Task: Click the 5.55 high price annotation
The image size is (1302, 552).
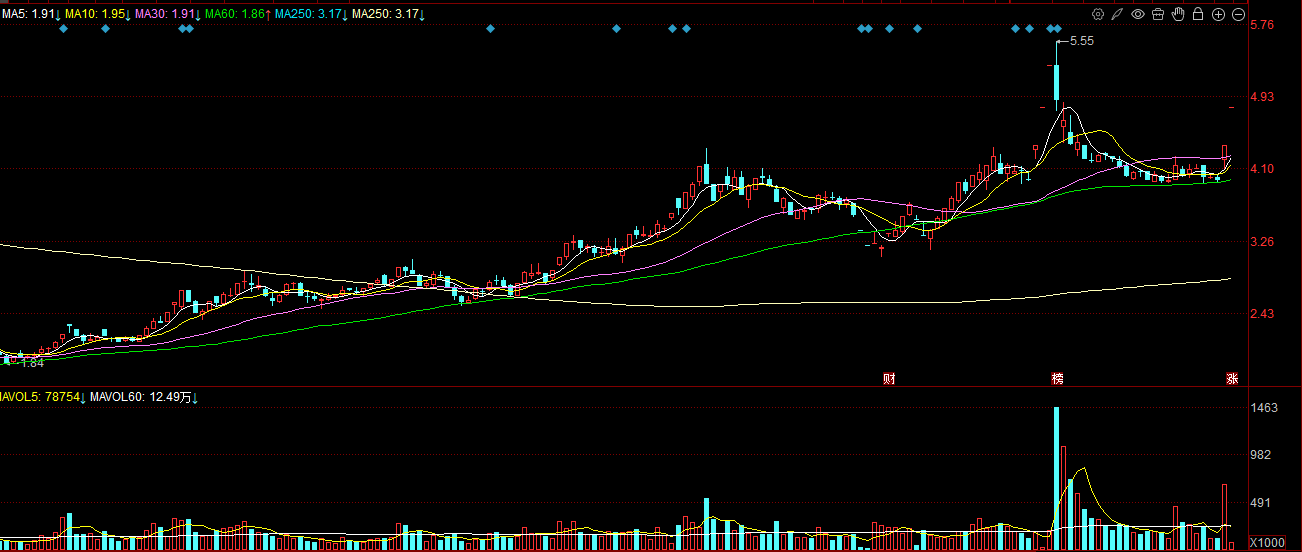Action: 1081,41
